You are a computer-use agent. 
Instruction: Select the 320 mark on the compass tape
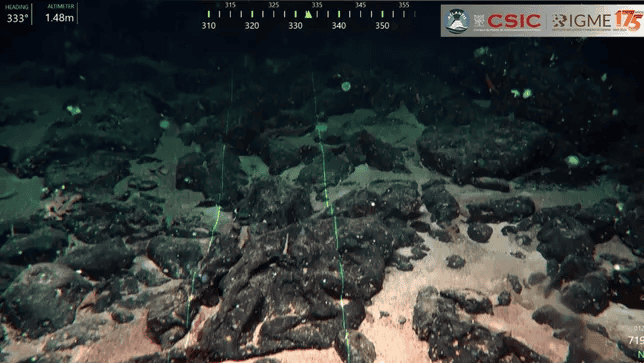pos(252,25)
